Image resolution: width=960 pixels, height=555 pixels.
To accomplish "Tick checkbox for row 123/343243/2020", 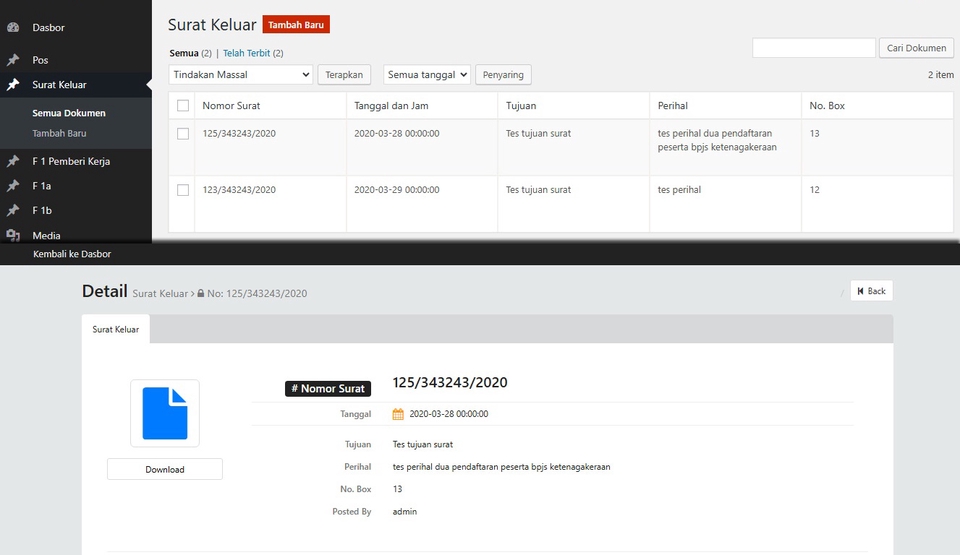I will 182,190.
